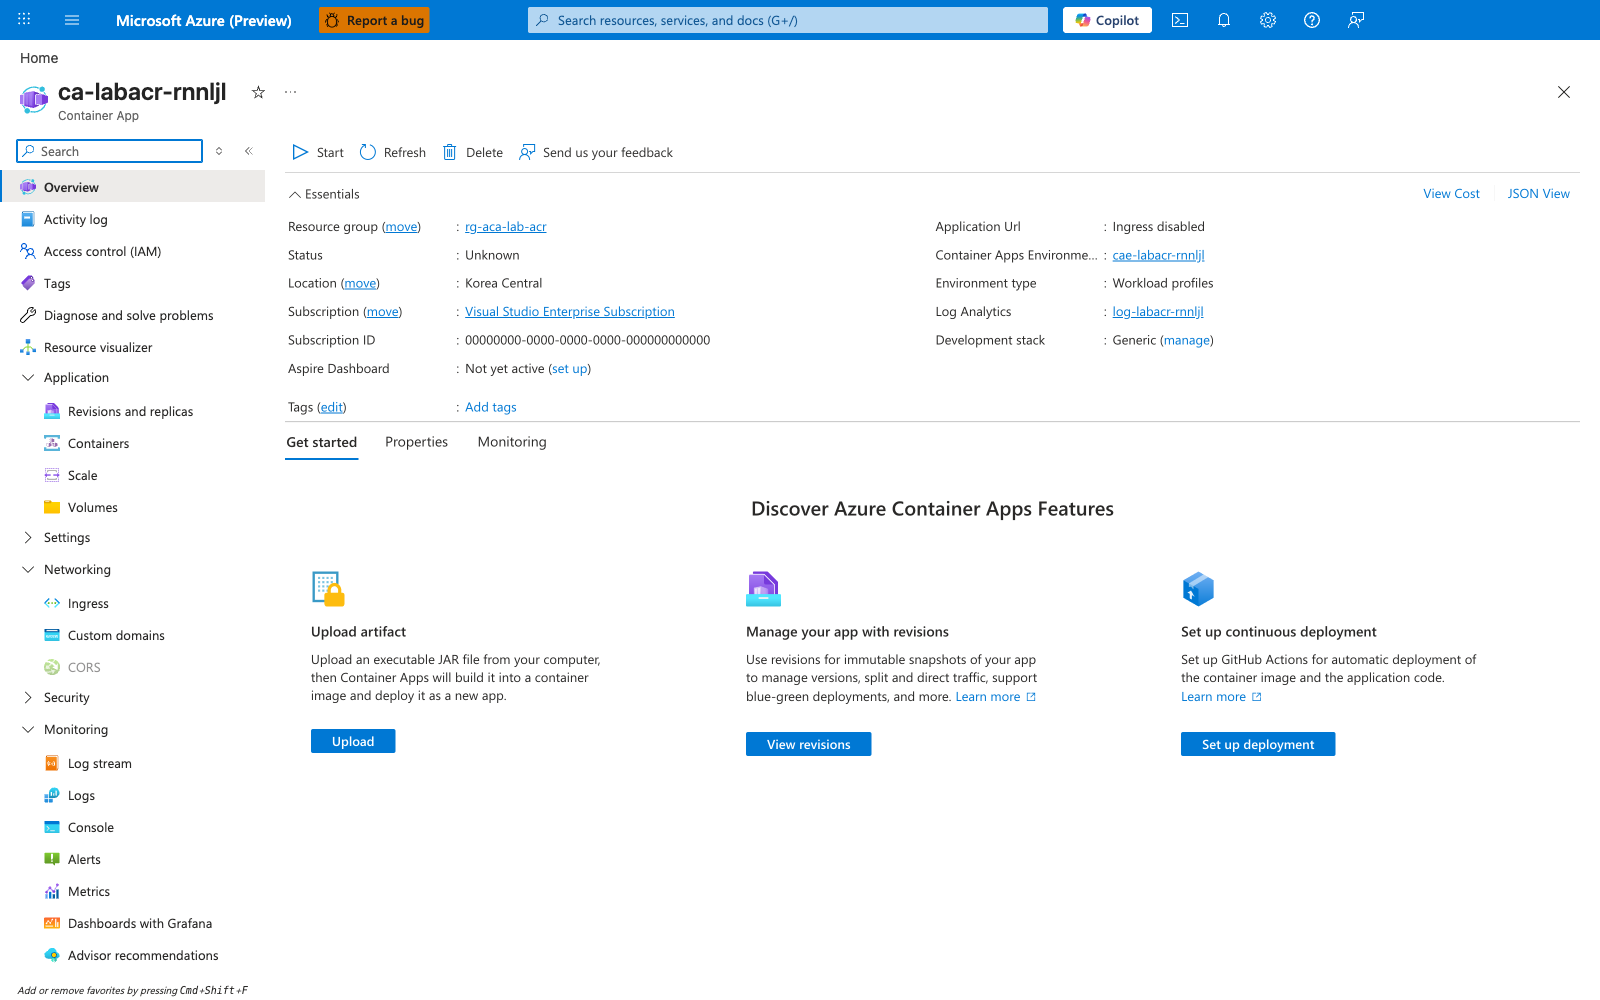Click Send us your feedback
Viewport: 1600px width, 1000px height.
coord(596,152)
